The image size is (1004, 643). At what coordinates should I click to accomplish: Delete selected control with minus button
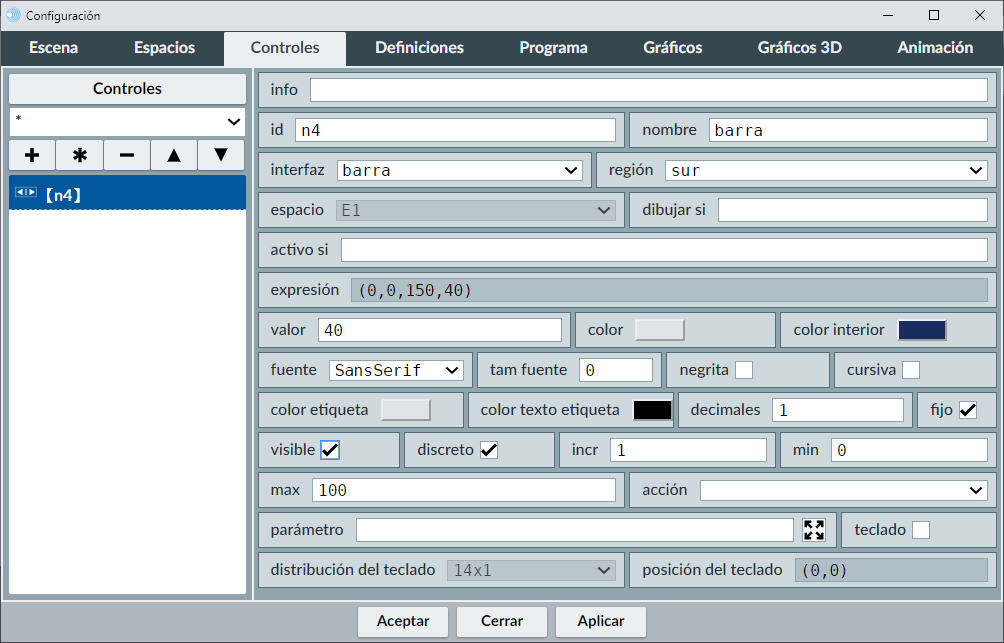click(x=127, y=155)
